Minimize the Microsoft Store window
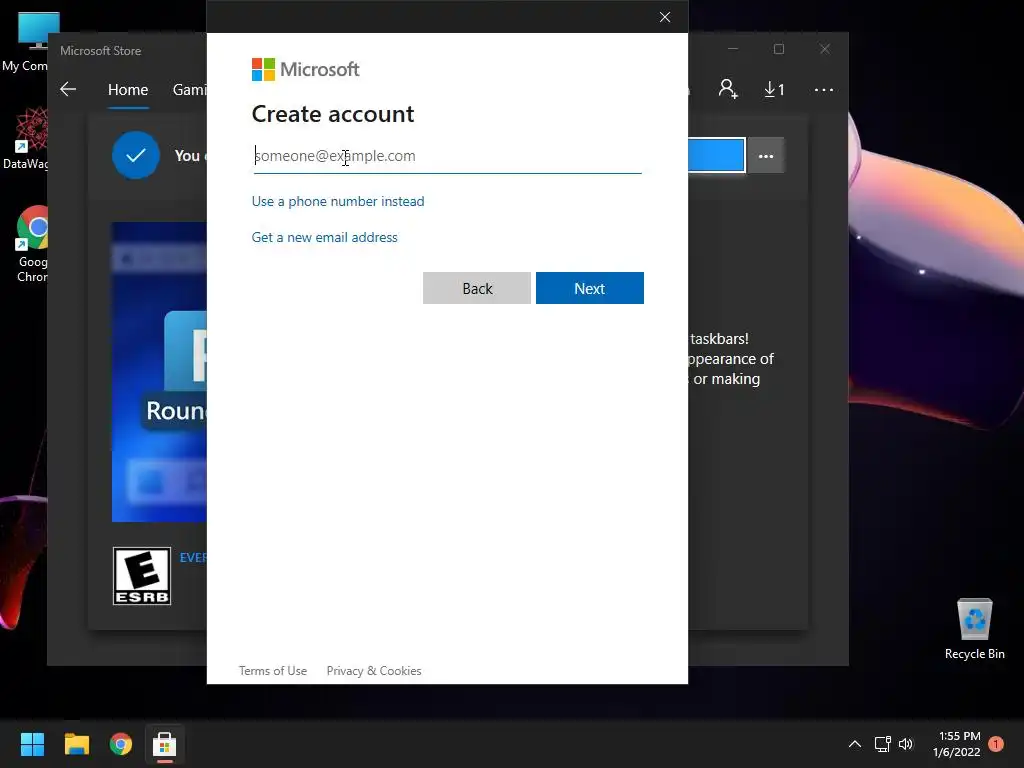The height and width of the screenshot is (768, 1024). pos(733,49)
